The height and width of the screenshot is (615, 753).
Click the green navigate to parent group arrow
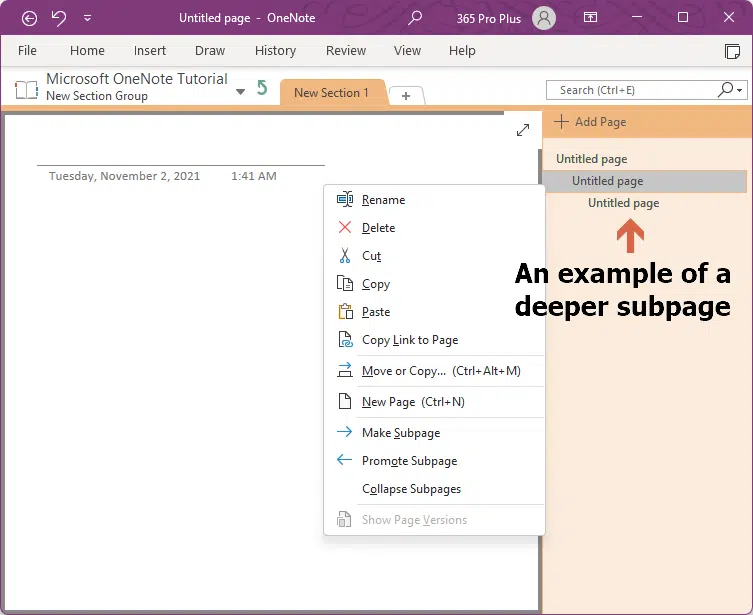[262, 88]
